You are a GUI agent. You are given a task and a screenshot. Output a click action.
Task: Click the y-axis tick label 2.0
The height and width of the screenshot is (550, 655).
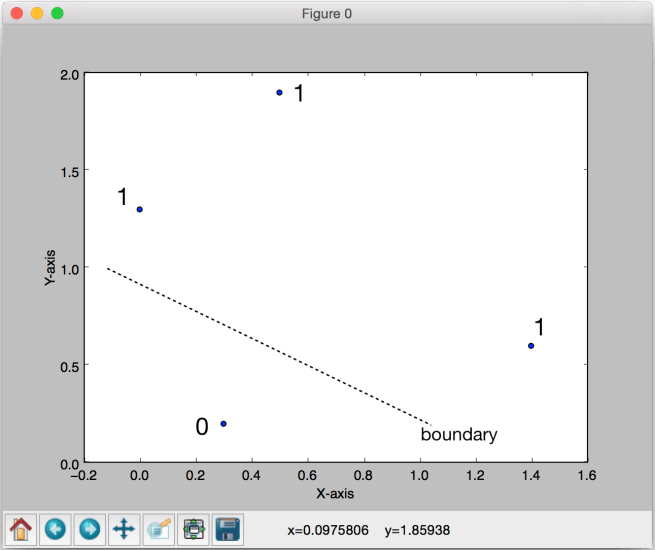pos(70,75)
